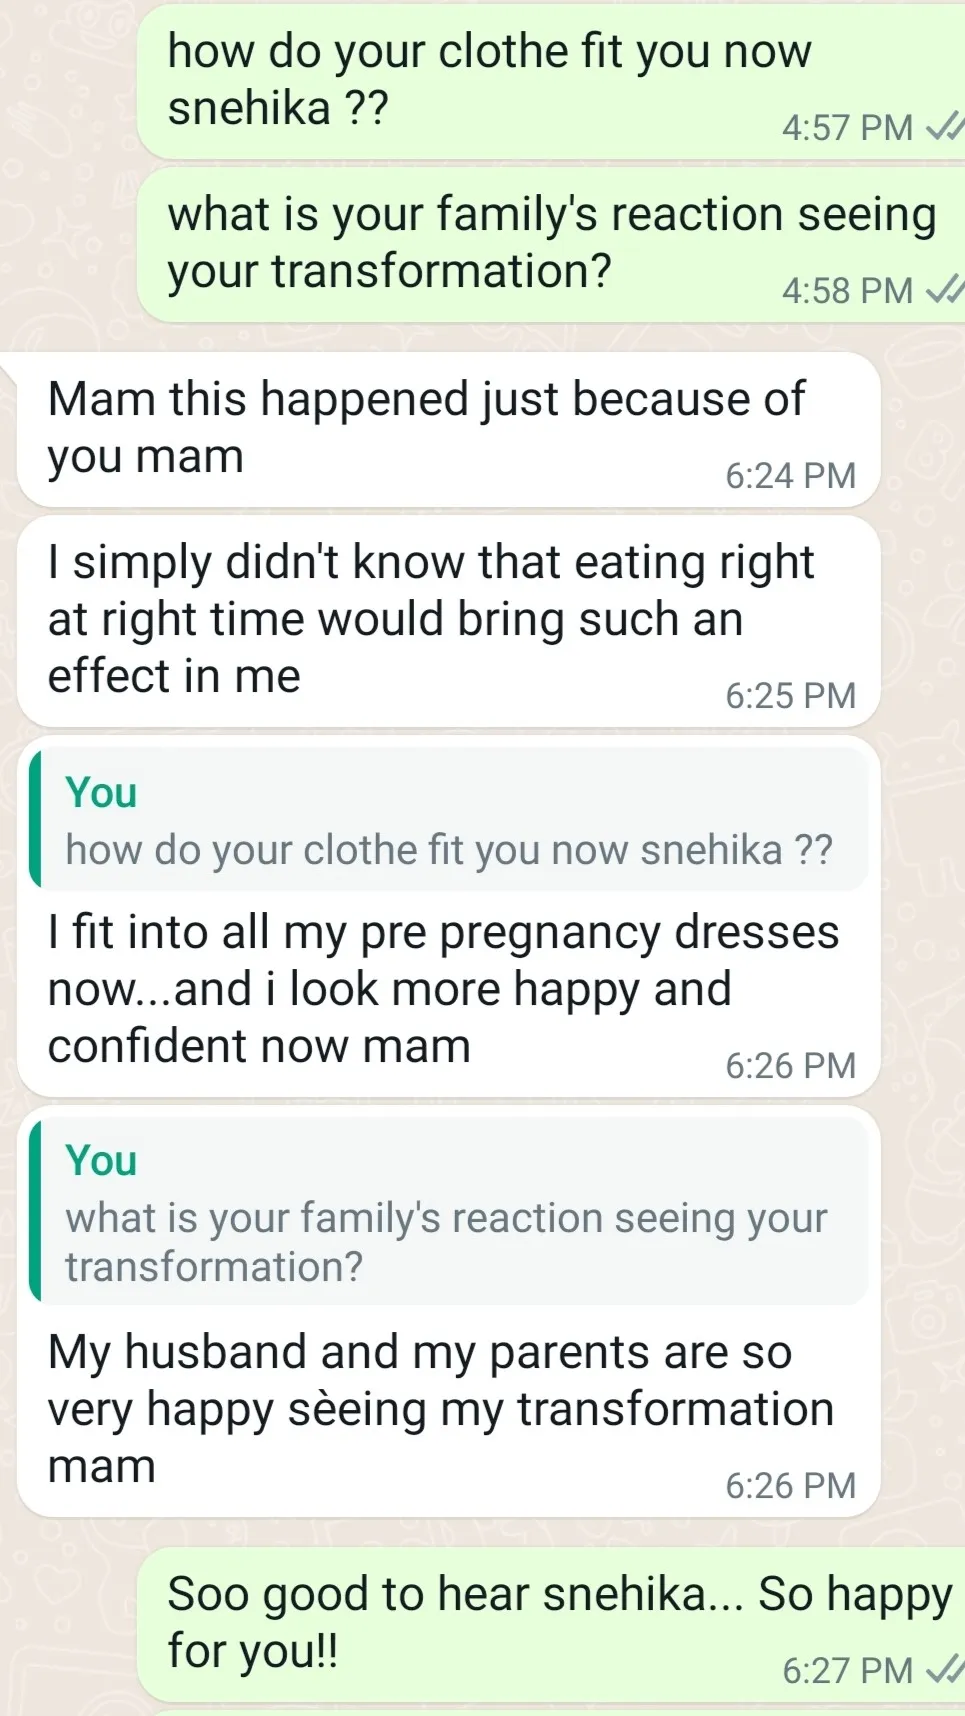The height and width of the screenshot is (1716, 965).
Task: Tap read receipt ticks on 4:57 PM message
Action: (944, 127)
